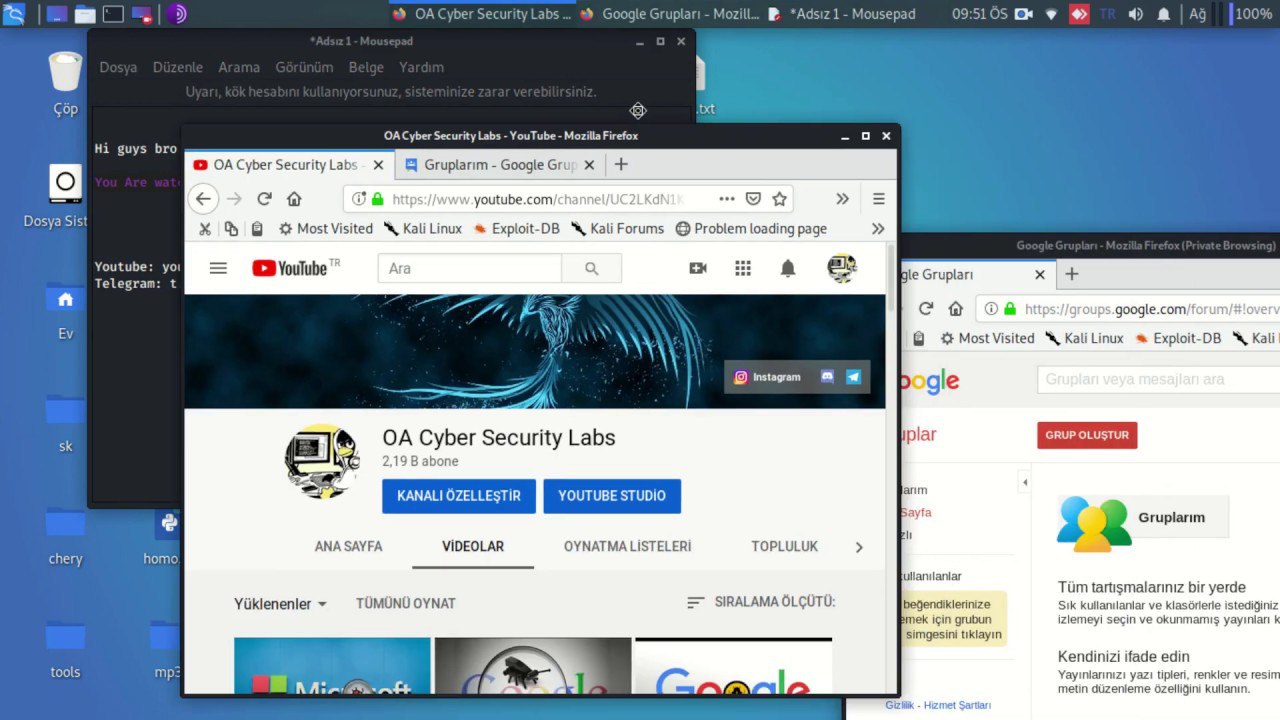The width and height of the screenshot is (1280, 720).
Task: Go to Firefox home in the YouTube window
Action: [x=294, y=199]
